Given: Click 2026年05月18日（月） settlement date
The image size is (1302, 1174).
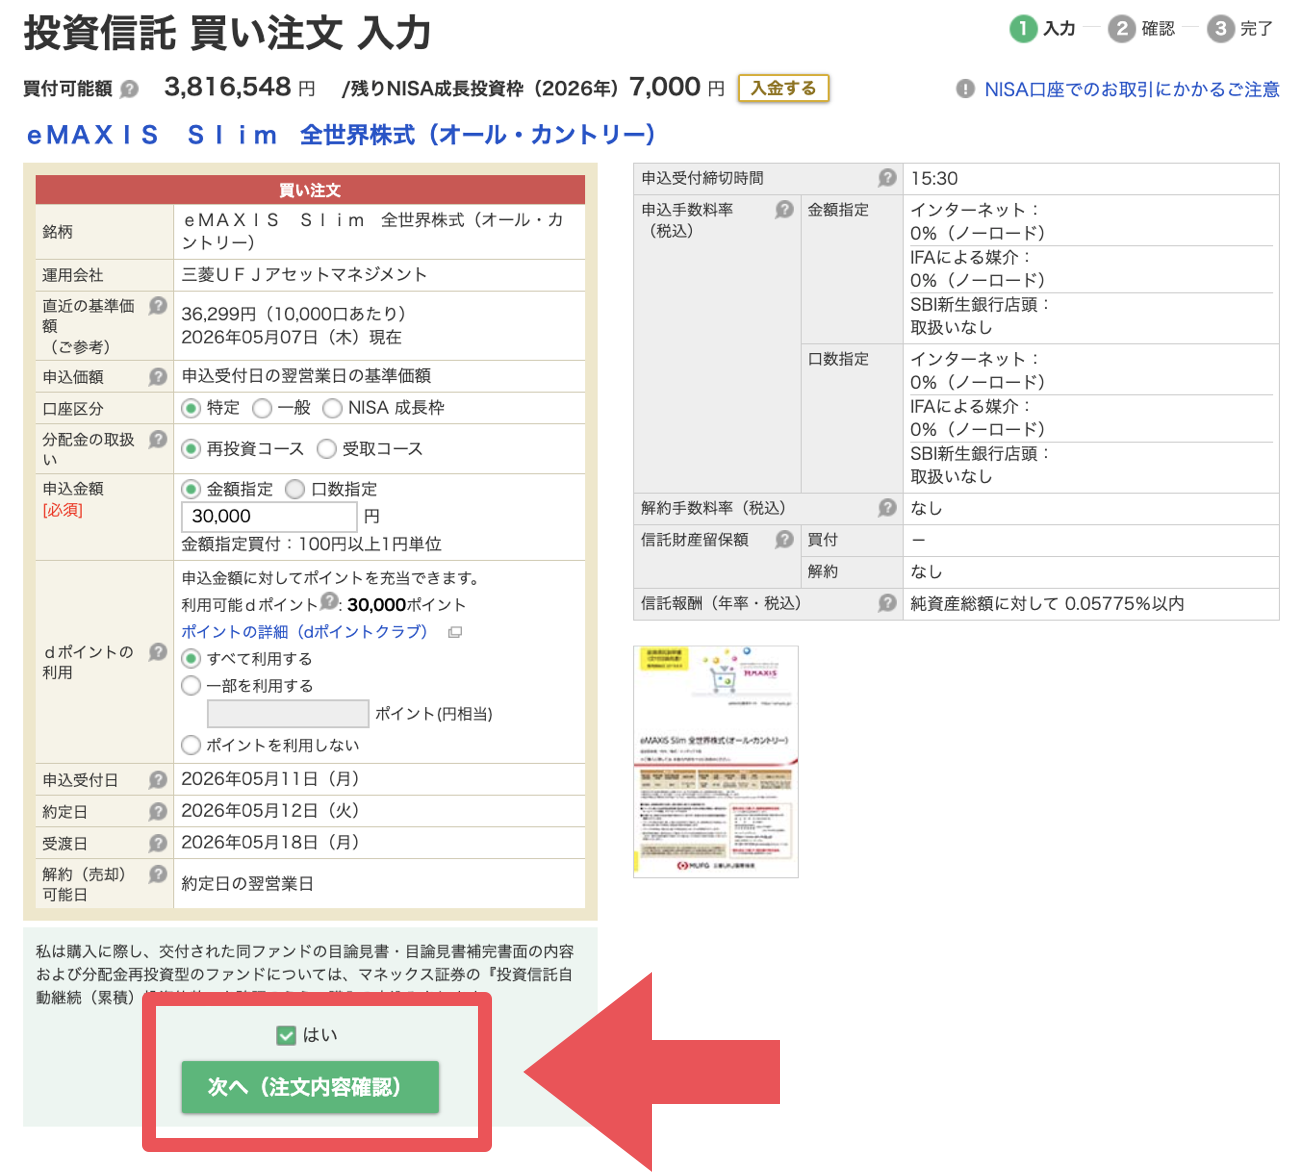Looking at the screenshot, I should point(270,843).
